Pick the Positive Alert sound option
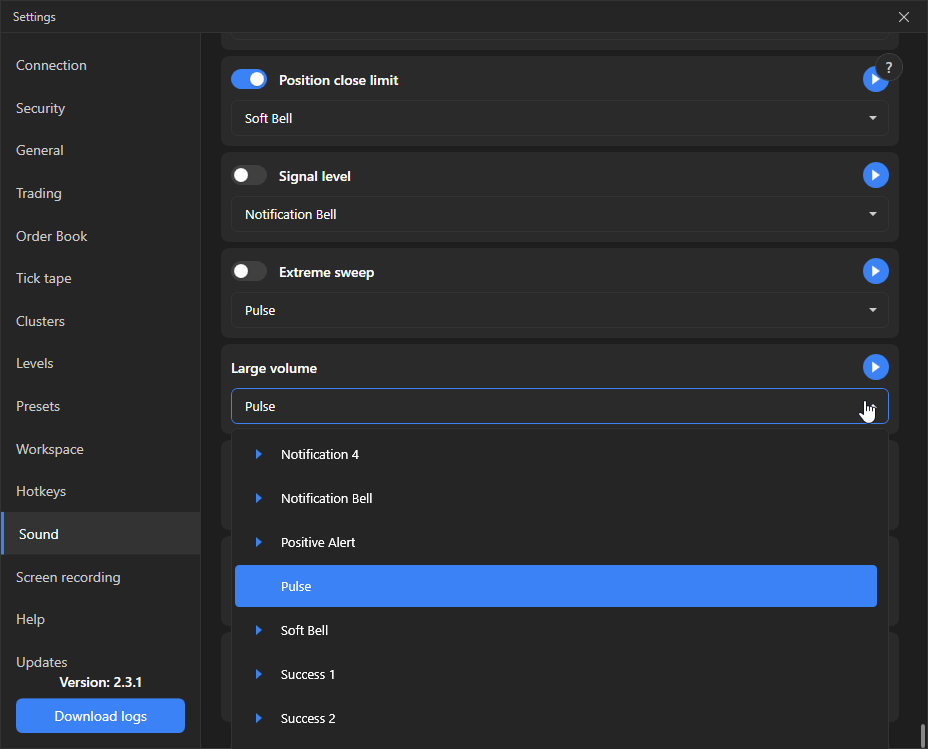The image size is (928, 749). pyautogui.click(x=556, y=542)
